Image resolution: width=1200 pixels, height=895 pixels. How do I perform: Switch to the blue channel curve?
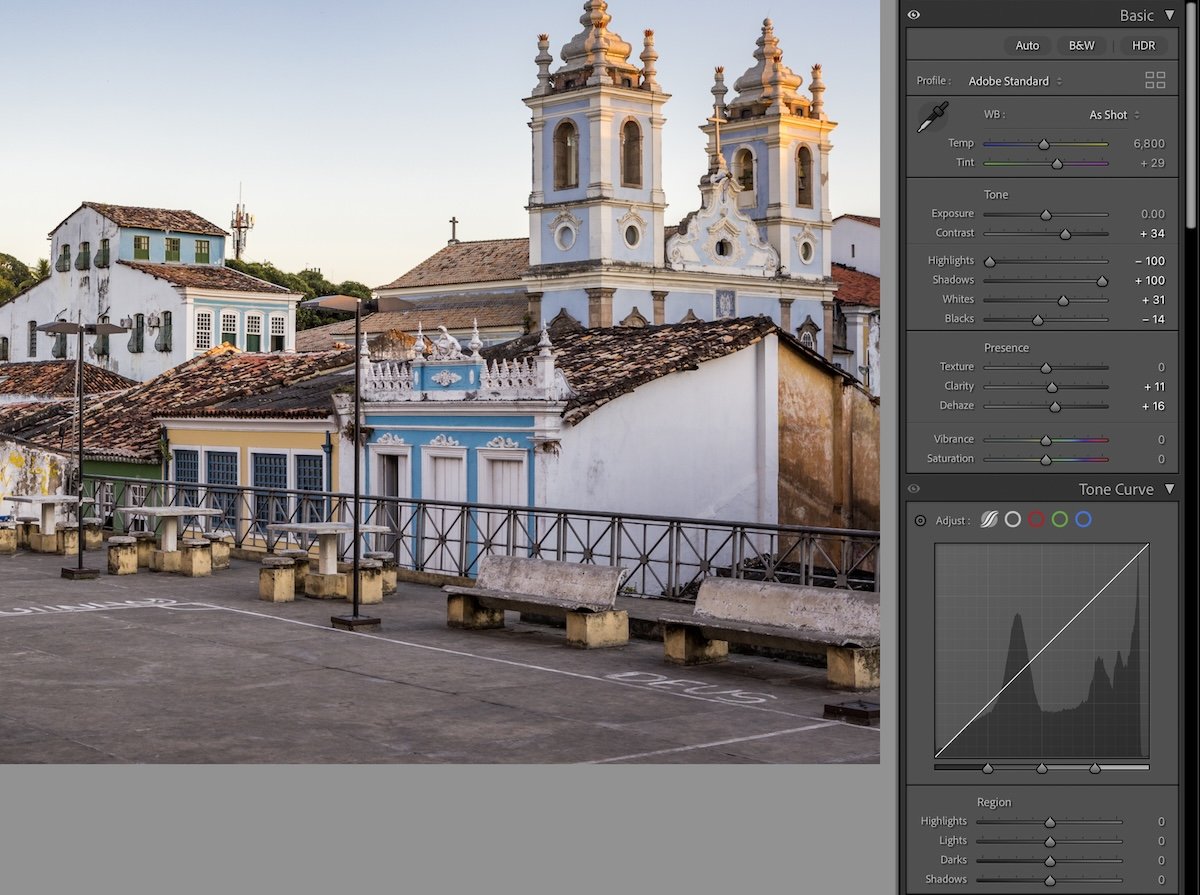(x=1083, y=520)
